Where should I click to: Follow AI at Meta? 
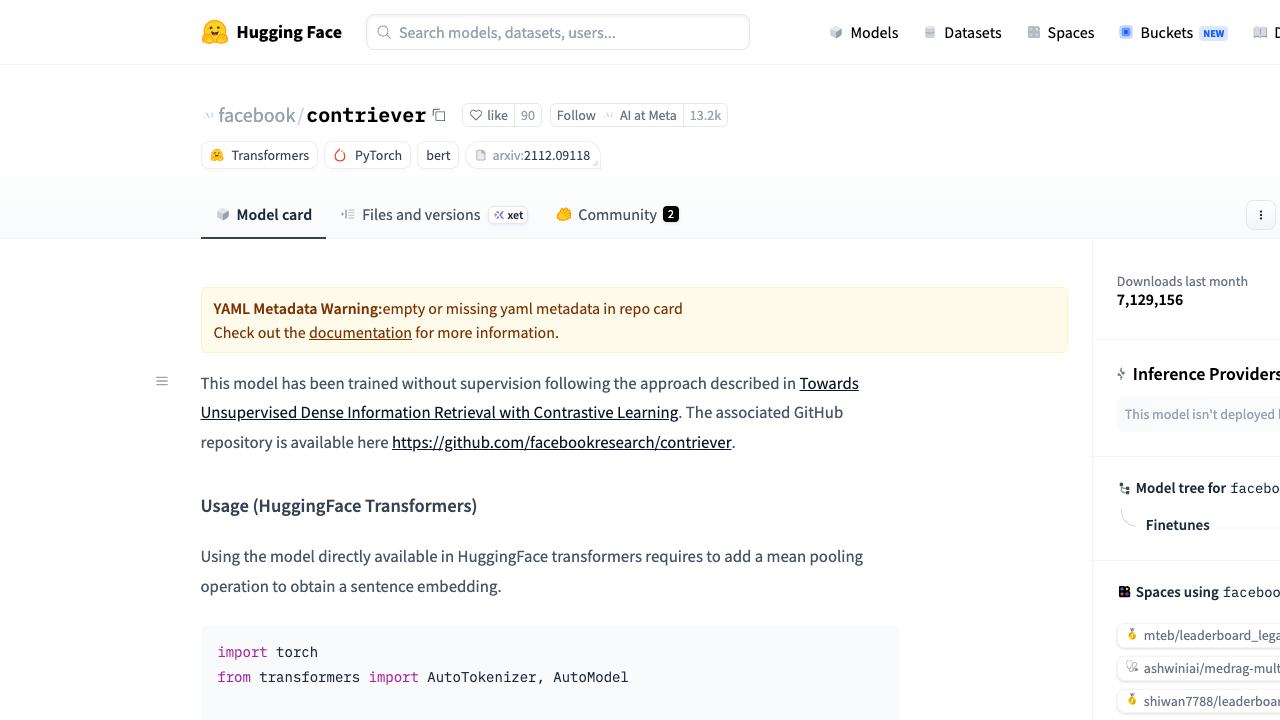576,115
